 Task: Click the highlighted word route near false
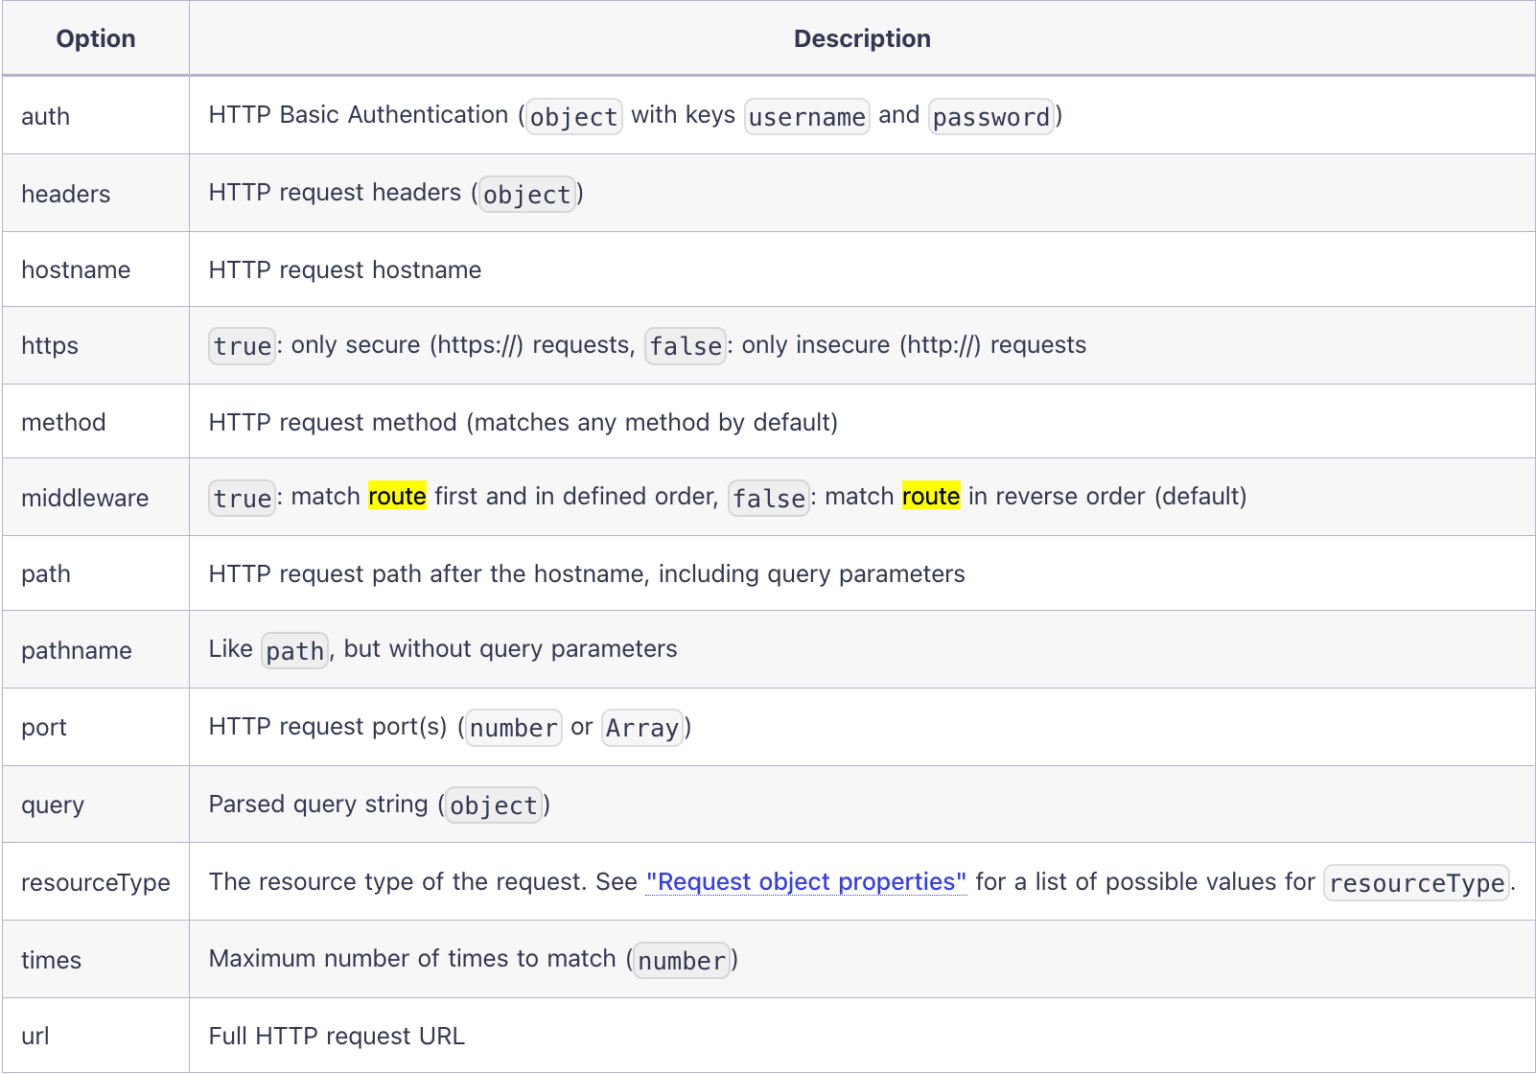[930, 496]
